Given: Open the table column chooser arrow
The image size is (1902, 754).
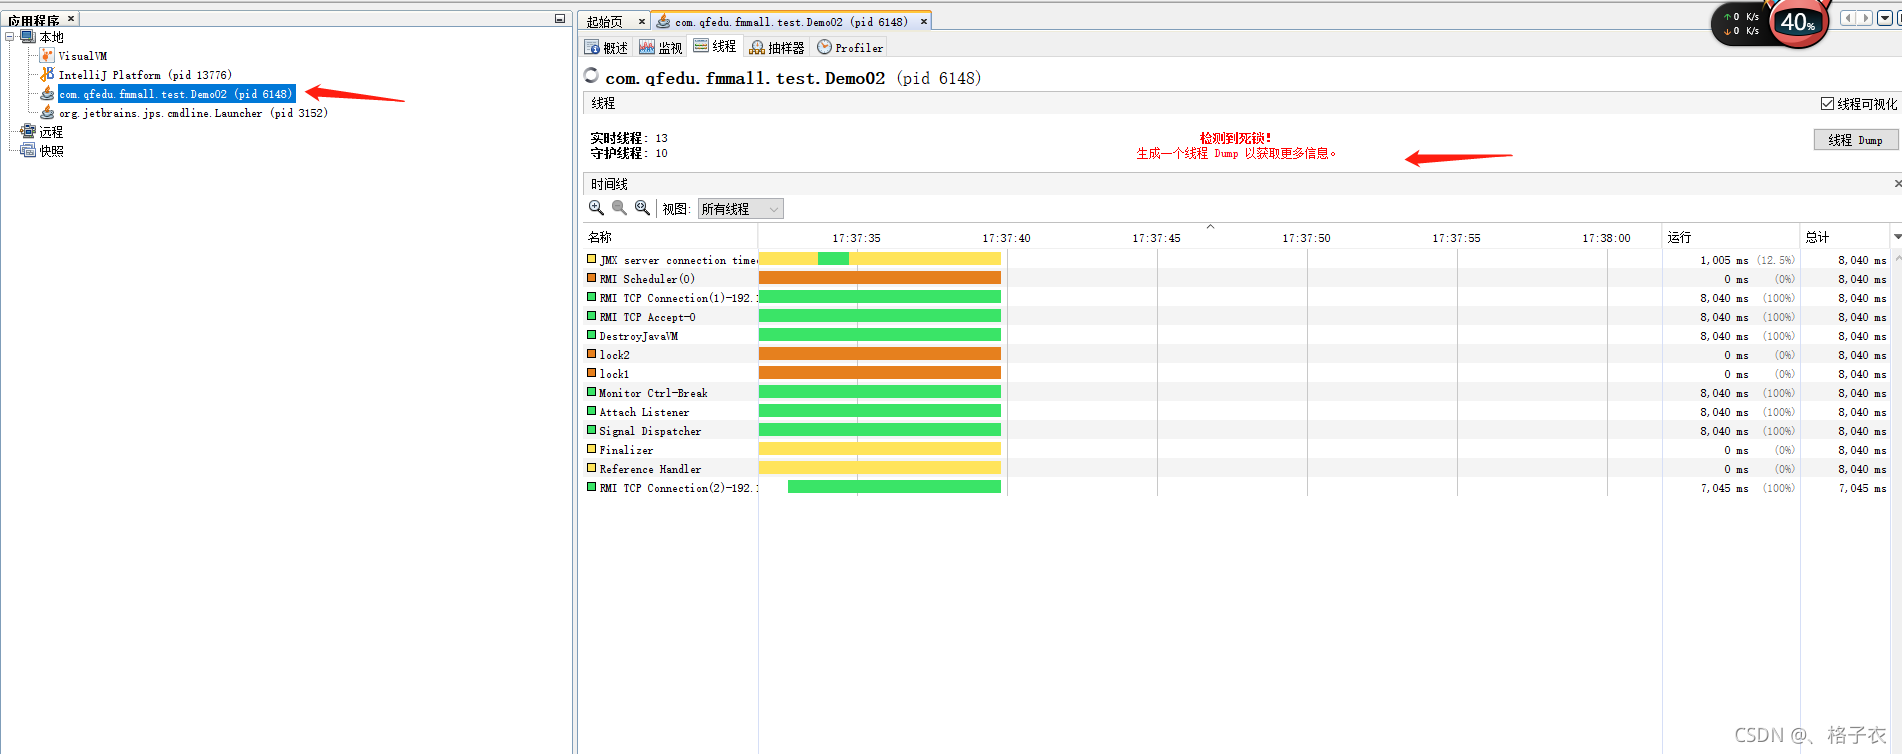Looking at the screenshot, I should (1896, 237).
